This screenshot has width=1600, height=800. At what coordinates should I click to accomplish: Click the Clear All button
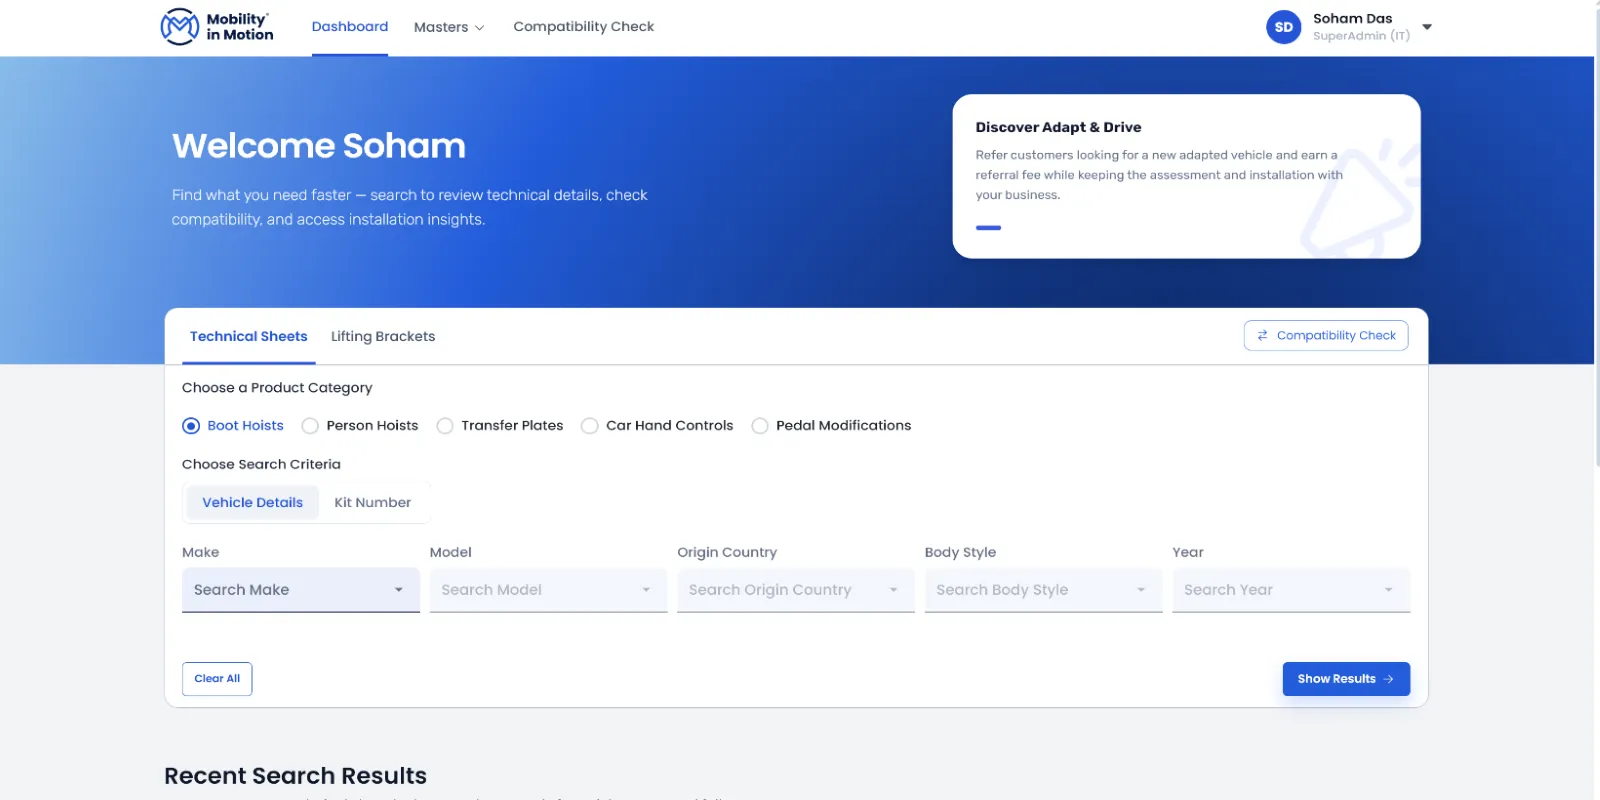pos(217,679)
